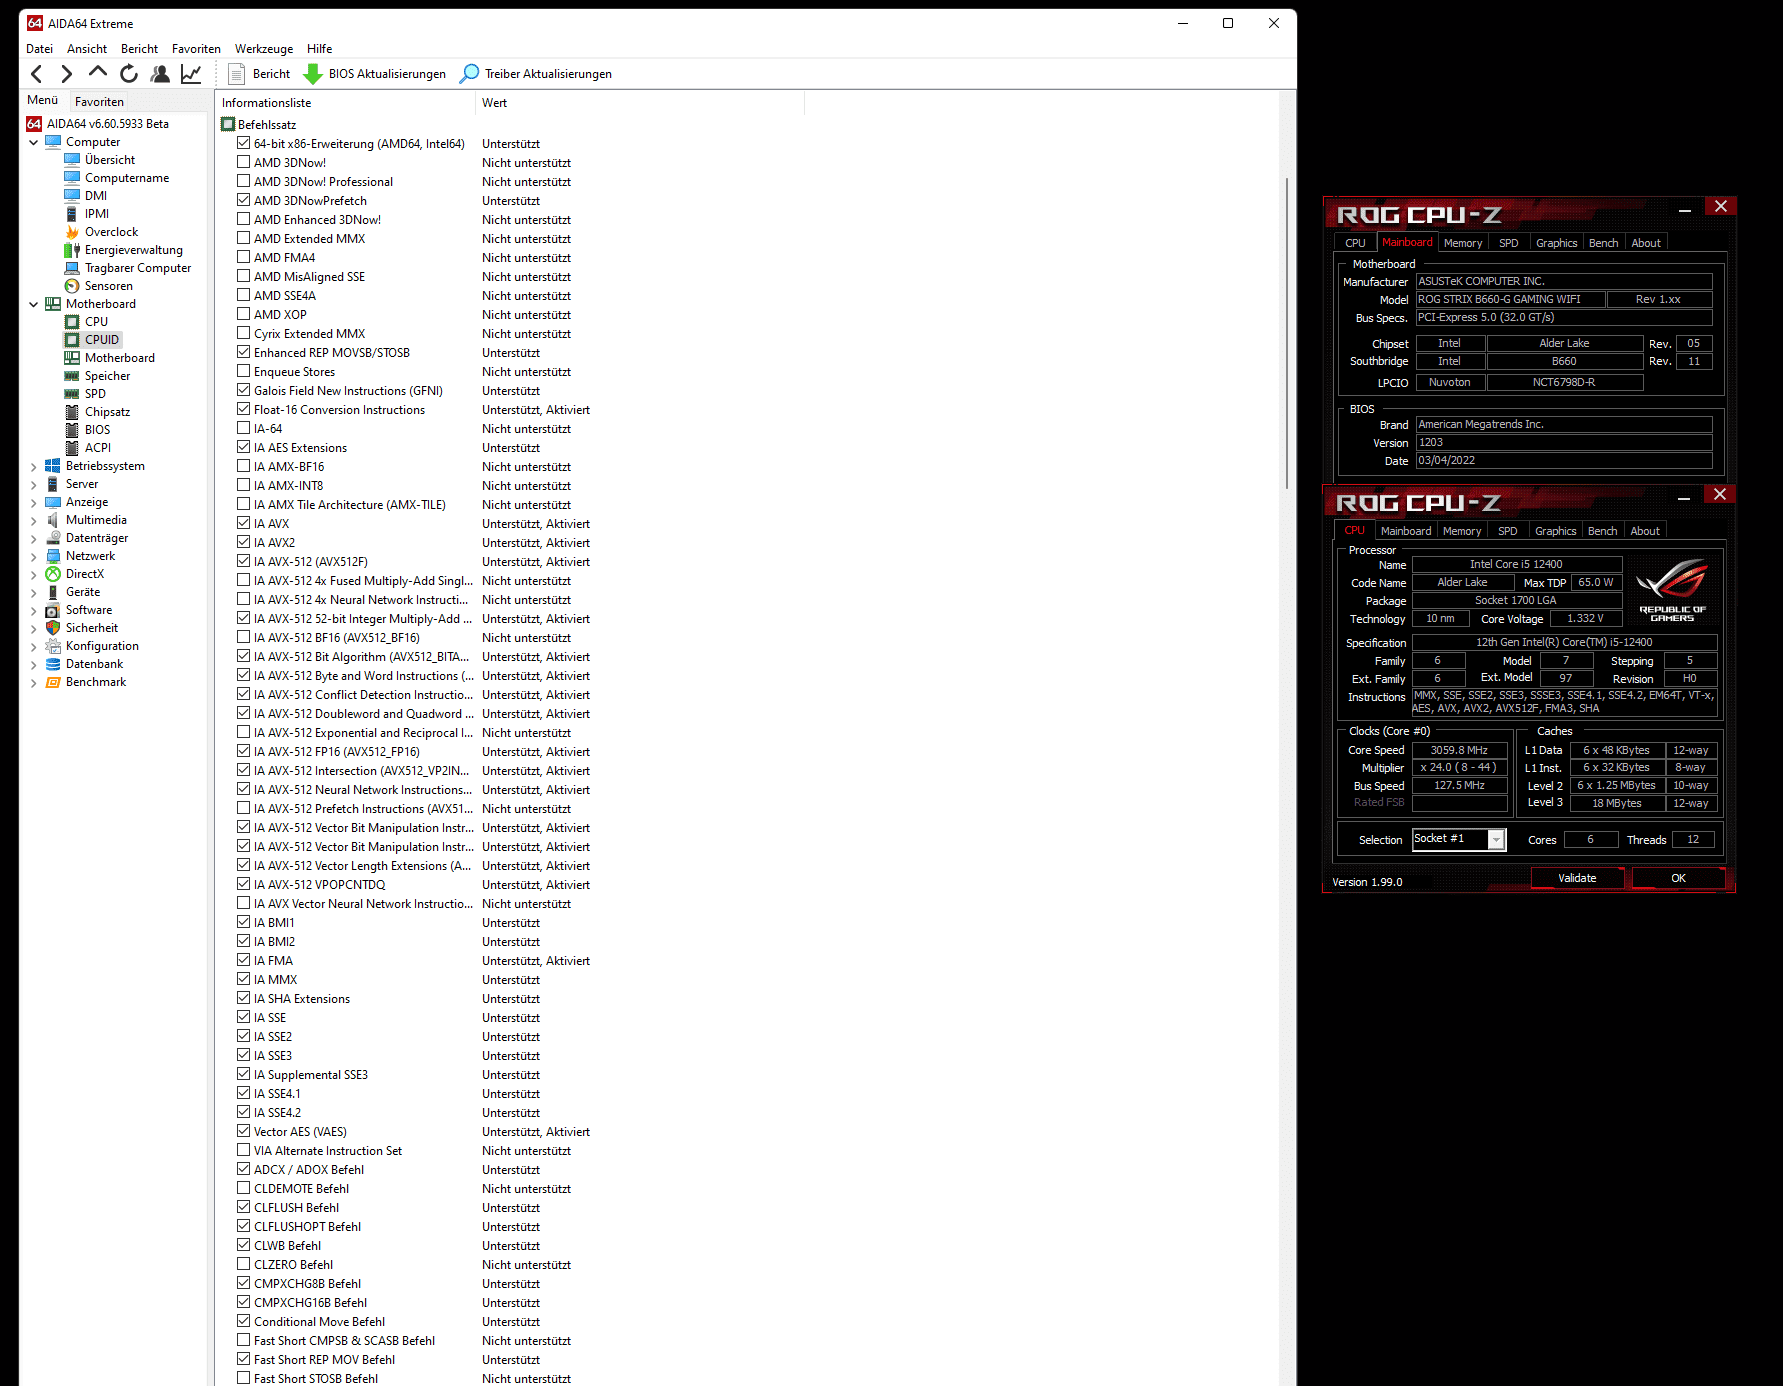1783x1386 pixels.
Task: Toggle Vector AES (VAES) checkbox
Action: click(x=243, y=1131)
